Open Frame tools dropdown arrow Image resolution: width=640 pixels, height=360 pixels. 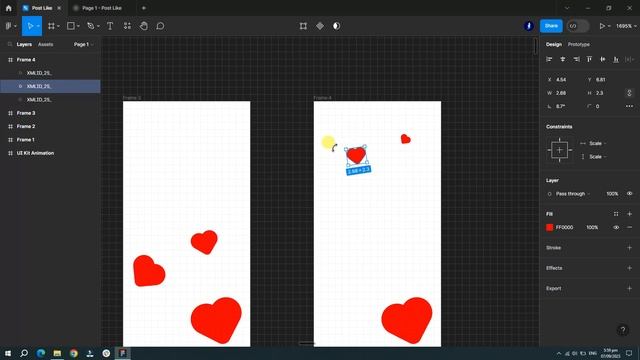pyautogui.click(x=58, y=26)
